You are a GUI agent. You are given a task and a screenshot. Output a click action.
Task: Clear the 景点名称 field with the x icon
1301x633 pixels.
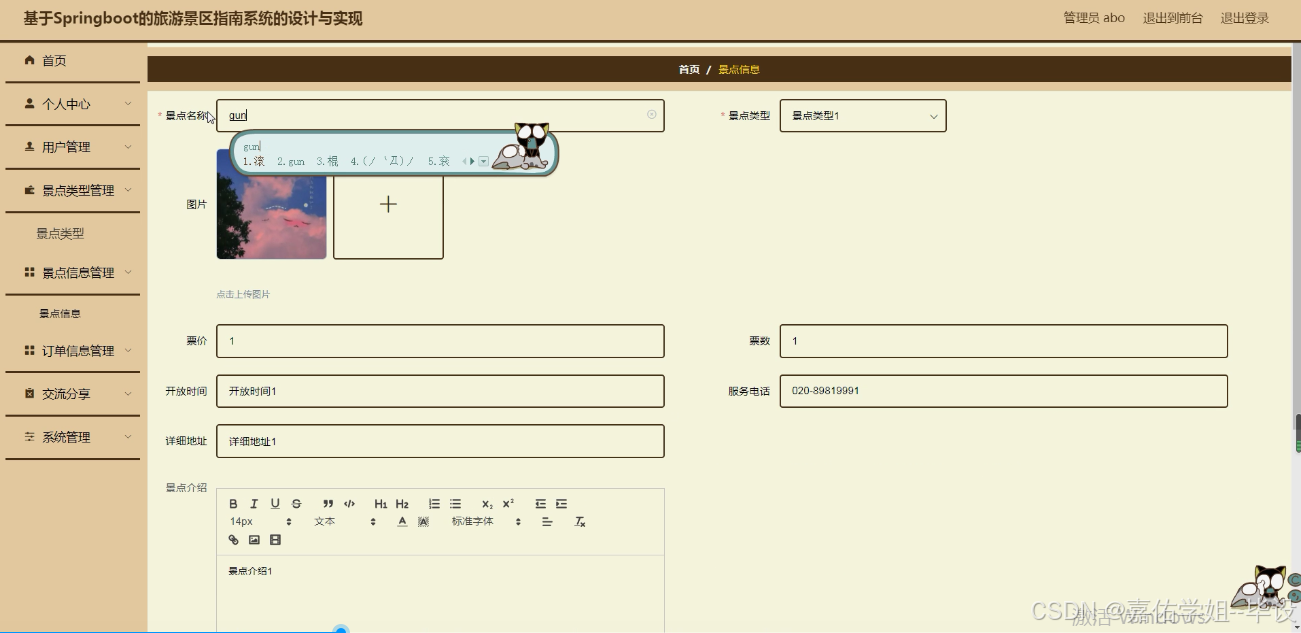point(651,115)
